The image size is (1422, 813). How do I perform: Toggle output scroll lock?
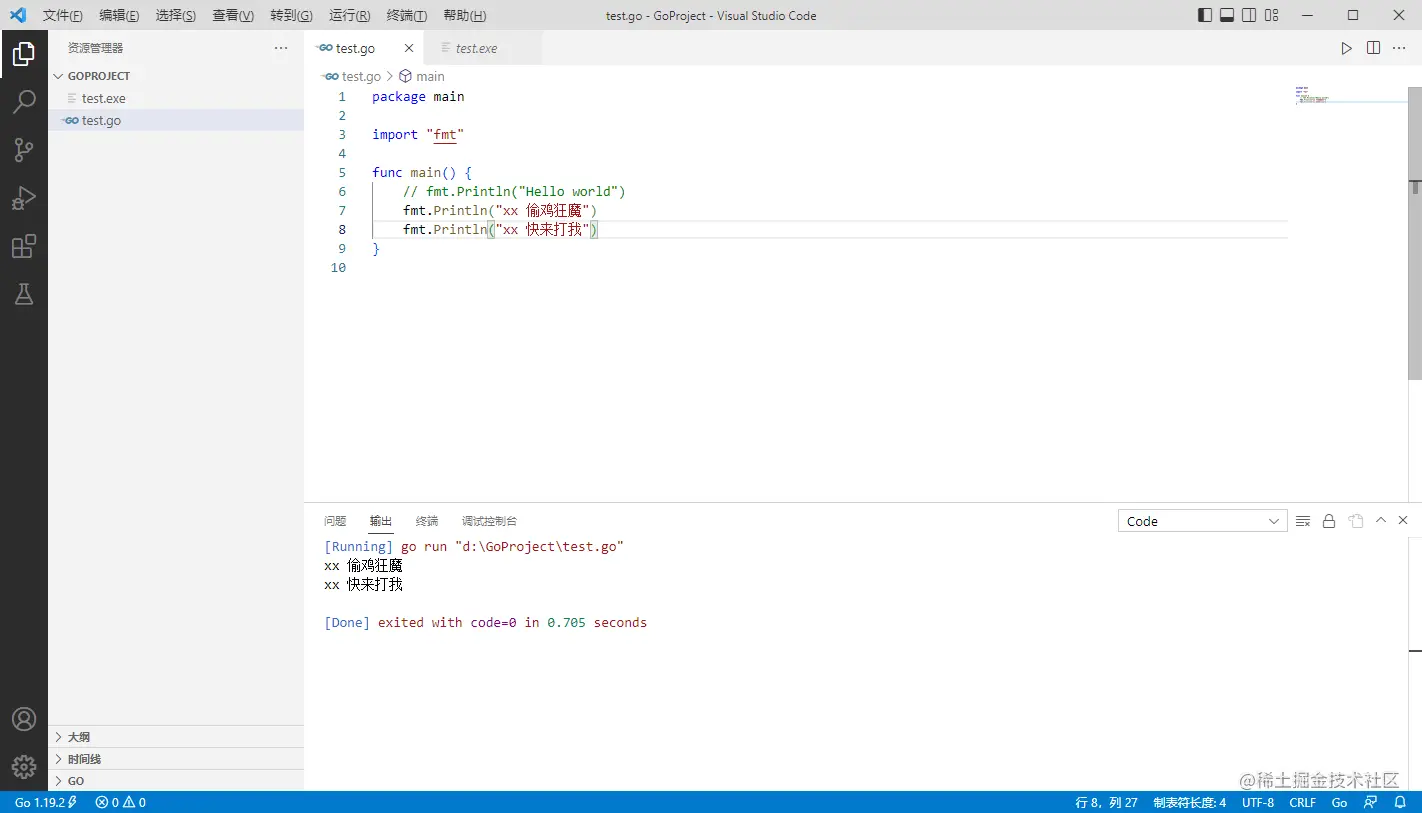[1329, 521]
